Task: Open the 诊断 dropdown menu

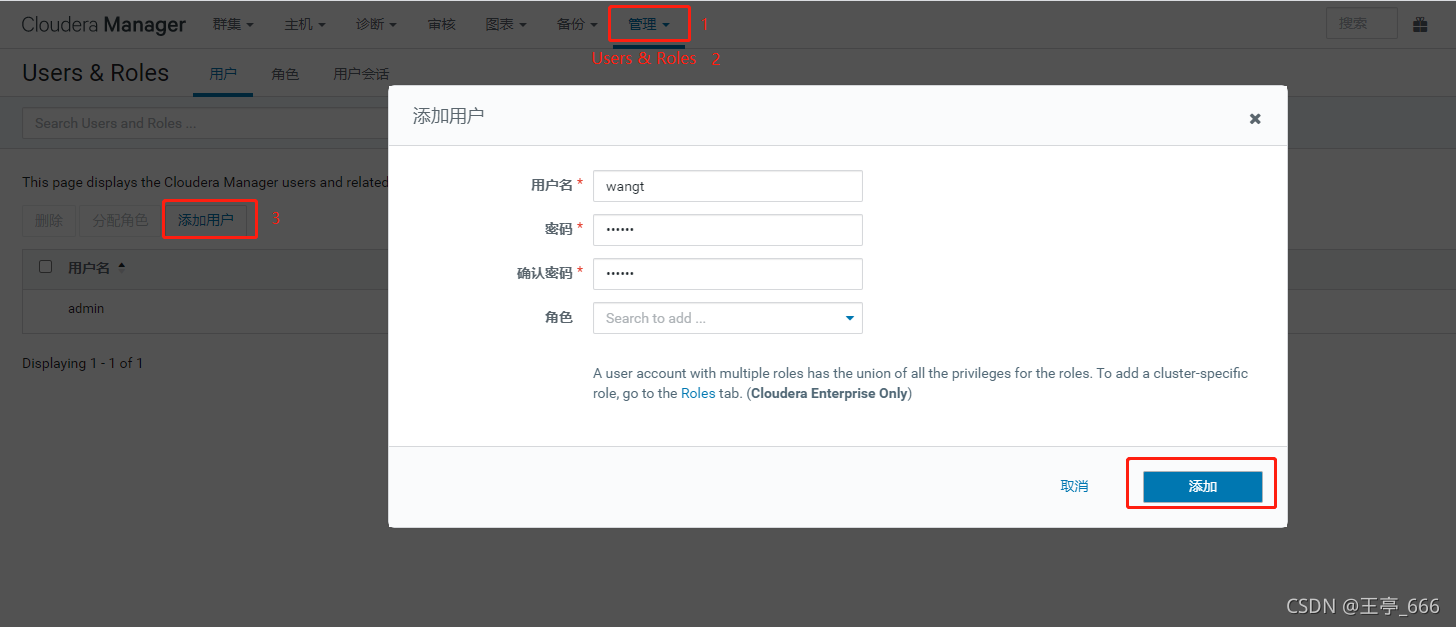Action: [376, 24]
